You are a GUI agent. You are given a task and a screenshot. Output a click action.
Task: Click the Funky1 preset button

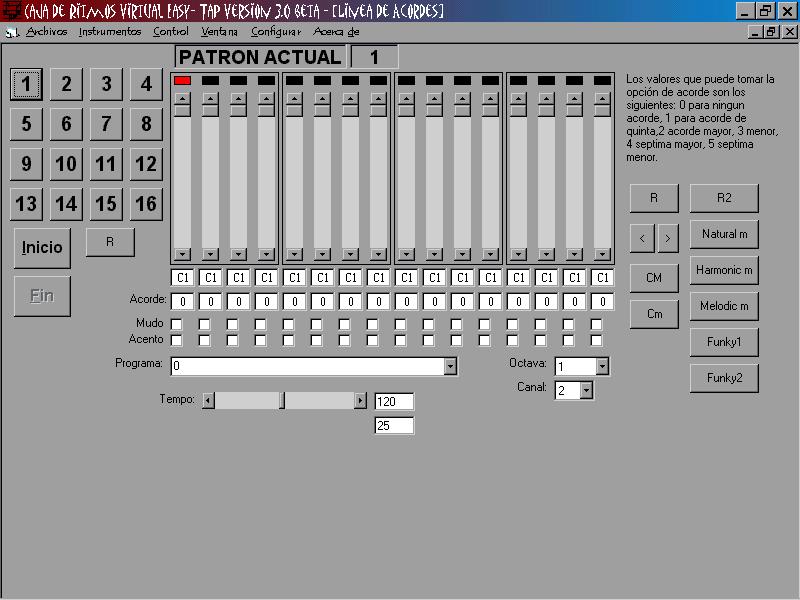(x=724, y=342)
